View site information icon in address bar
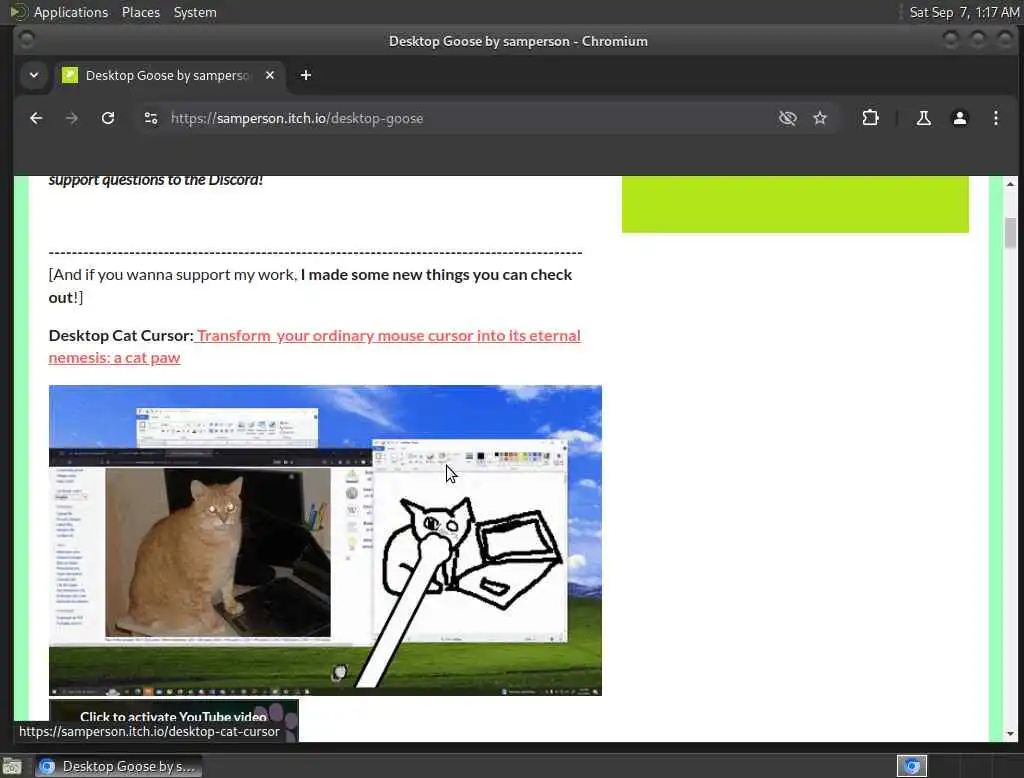Viewport: 1024px width, 778px height. click(151, 118)
